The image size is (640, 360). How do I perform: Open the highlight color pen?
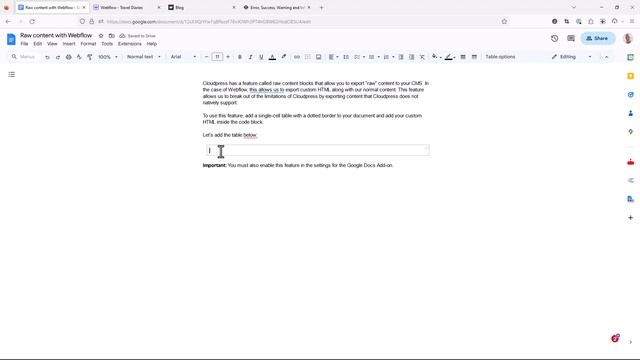point(284,57)
